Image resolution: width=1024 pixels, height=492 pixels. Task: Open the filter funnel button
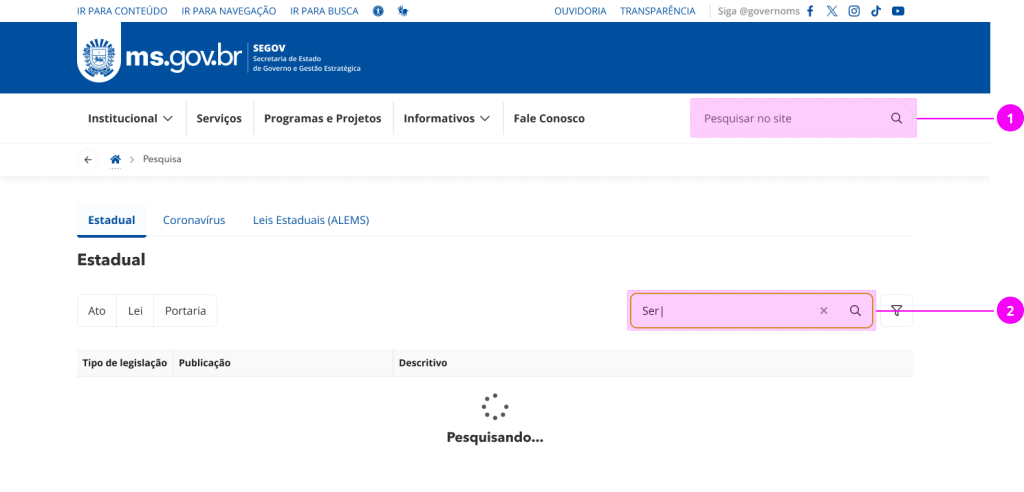click(x=897, y=310)
